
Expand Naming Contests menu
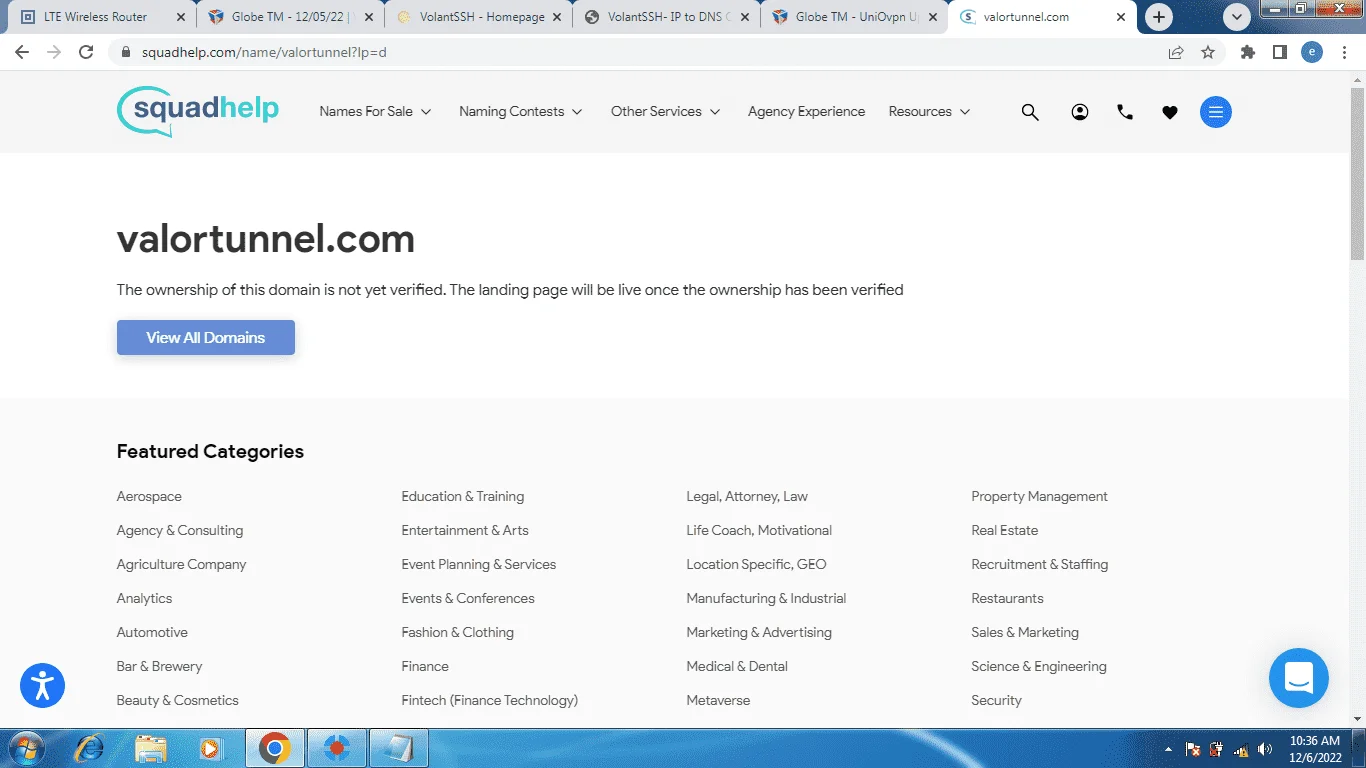521,112
